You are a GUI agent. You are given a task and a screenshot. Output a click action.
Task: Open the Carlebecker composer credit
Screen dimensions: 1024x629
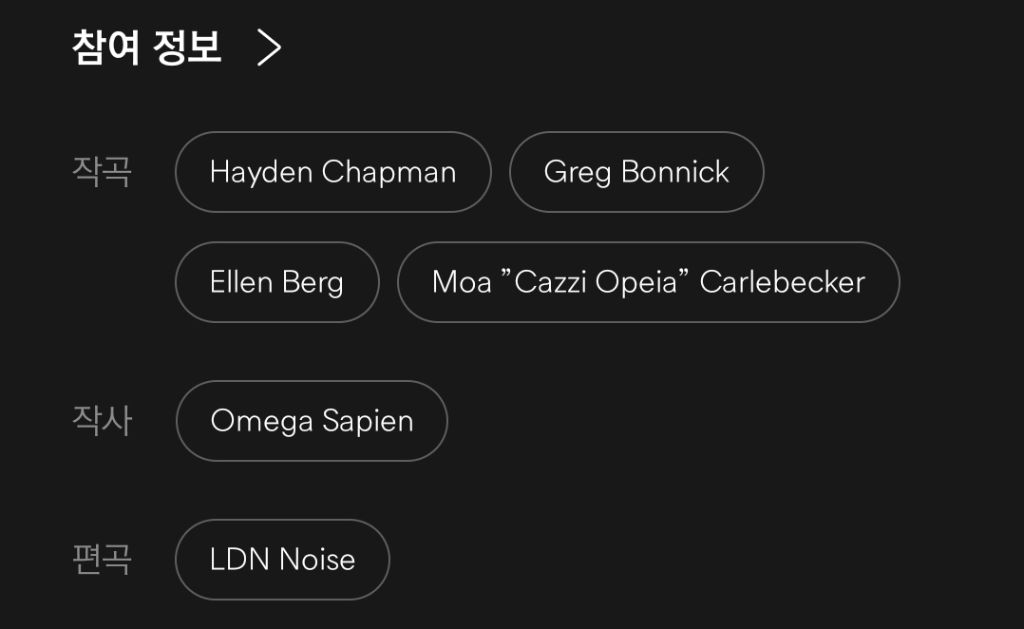pyautogui.click(x=648, y=282)
